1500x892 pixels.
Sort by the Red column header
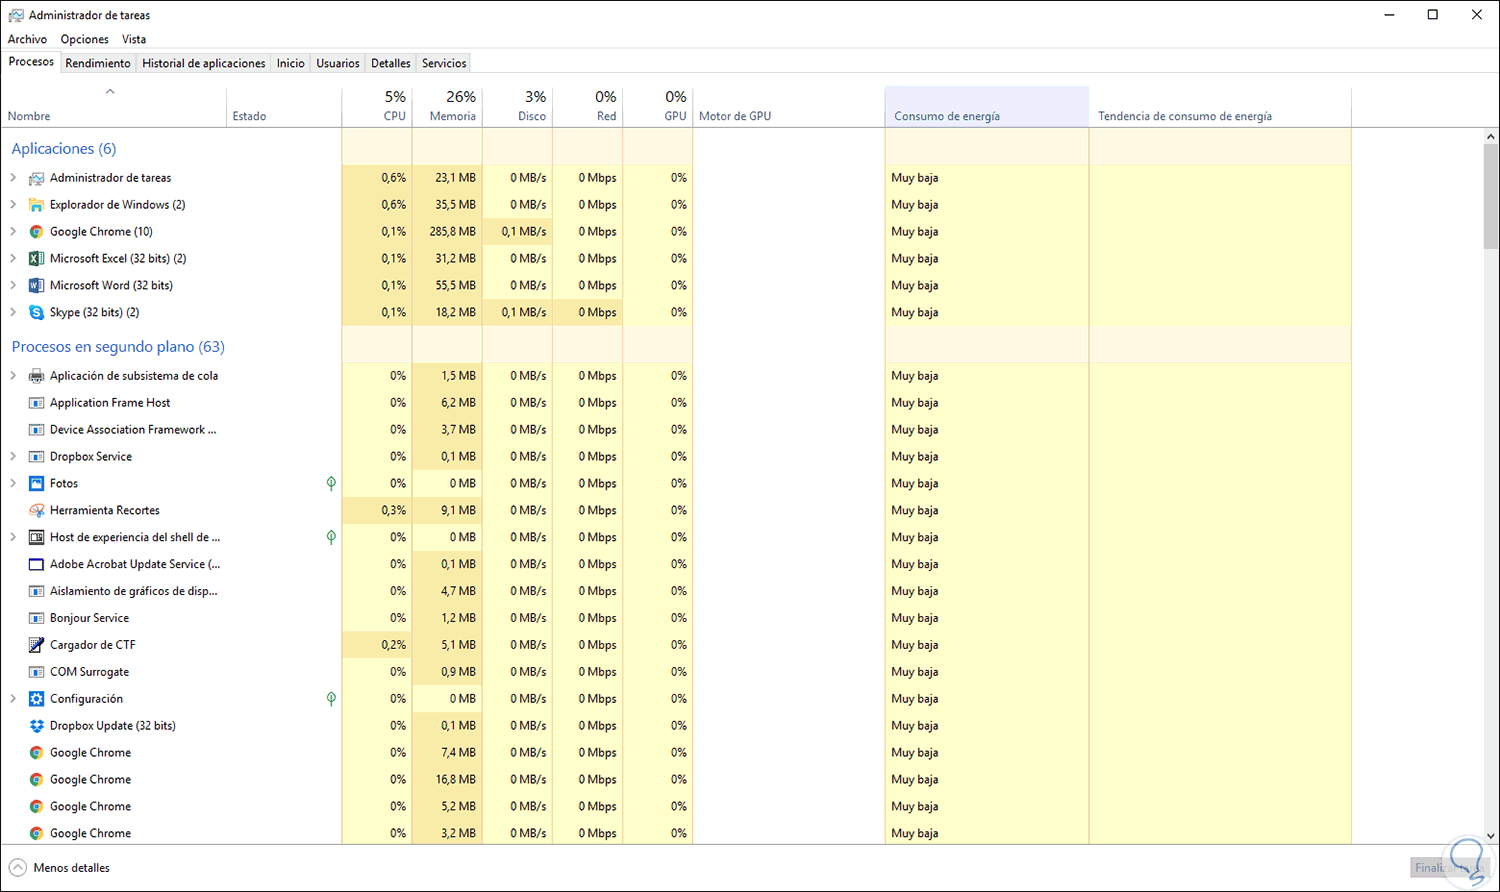coord(587,106)
